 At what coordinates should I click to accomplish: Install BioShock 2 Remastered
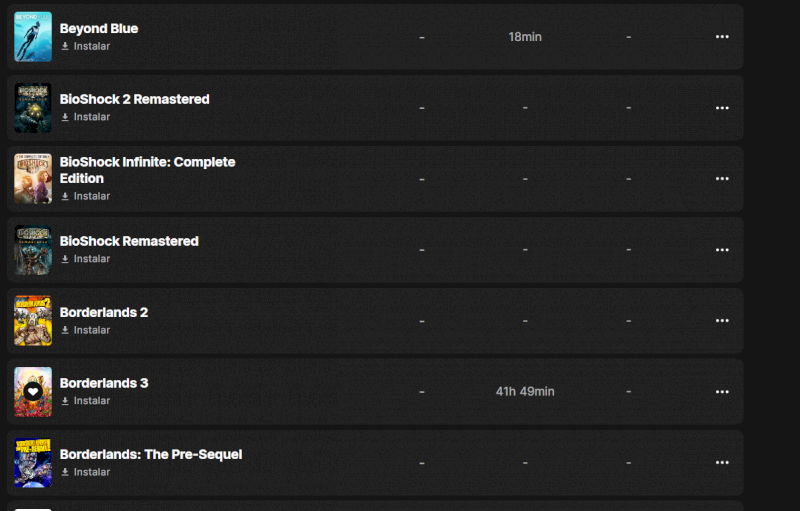point(86,117)
